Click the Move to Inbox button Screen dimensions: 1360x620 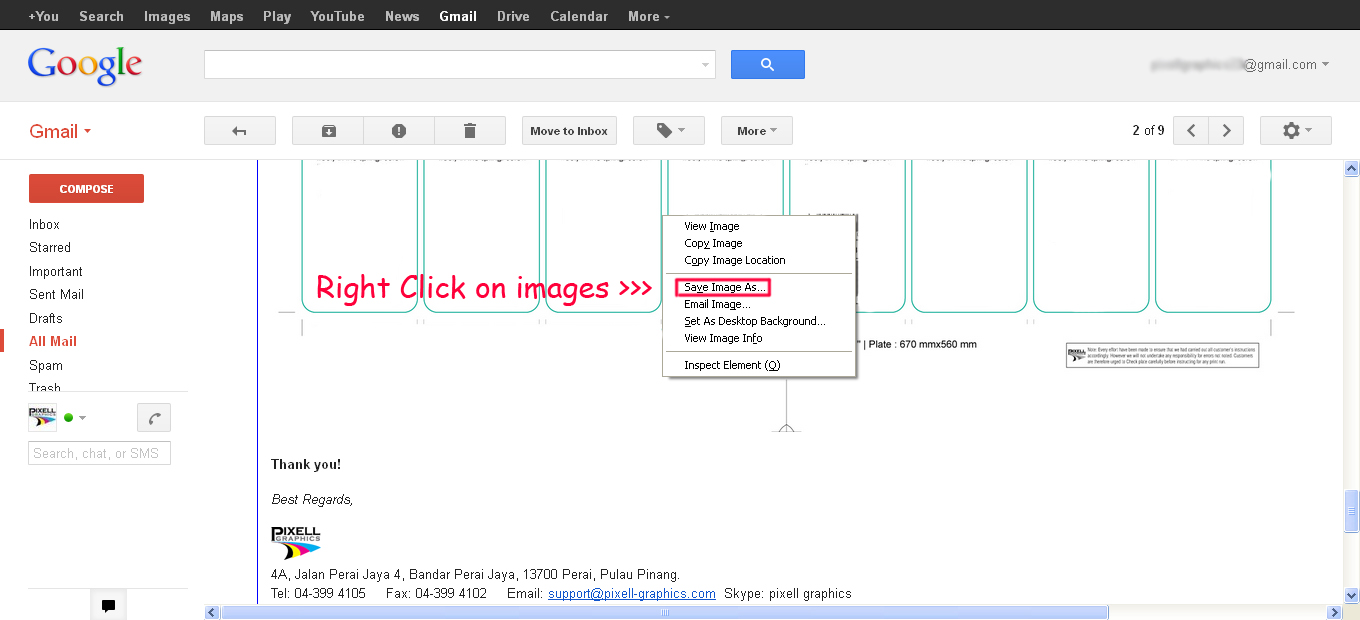point(569,131)
